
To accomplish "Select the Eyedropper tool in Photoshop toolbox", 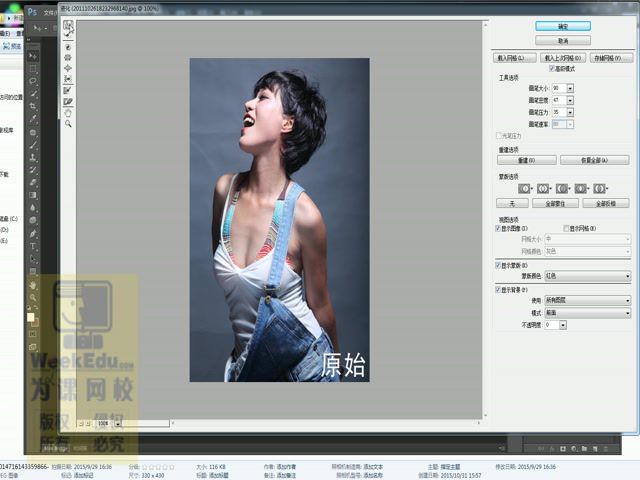I will click(x=33, y=119).
